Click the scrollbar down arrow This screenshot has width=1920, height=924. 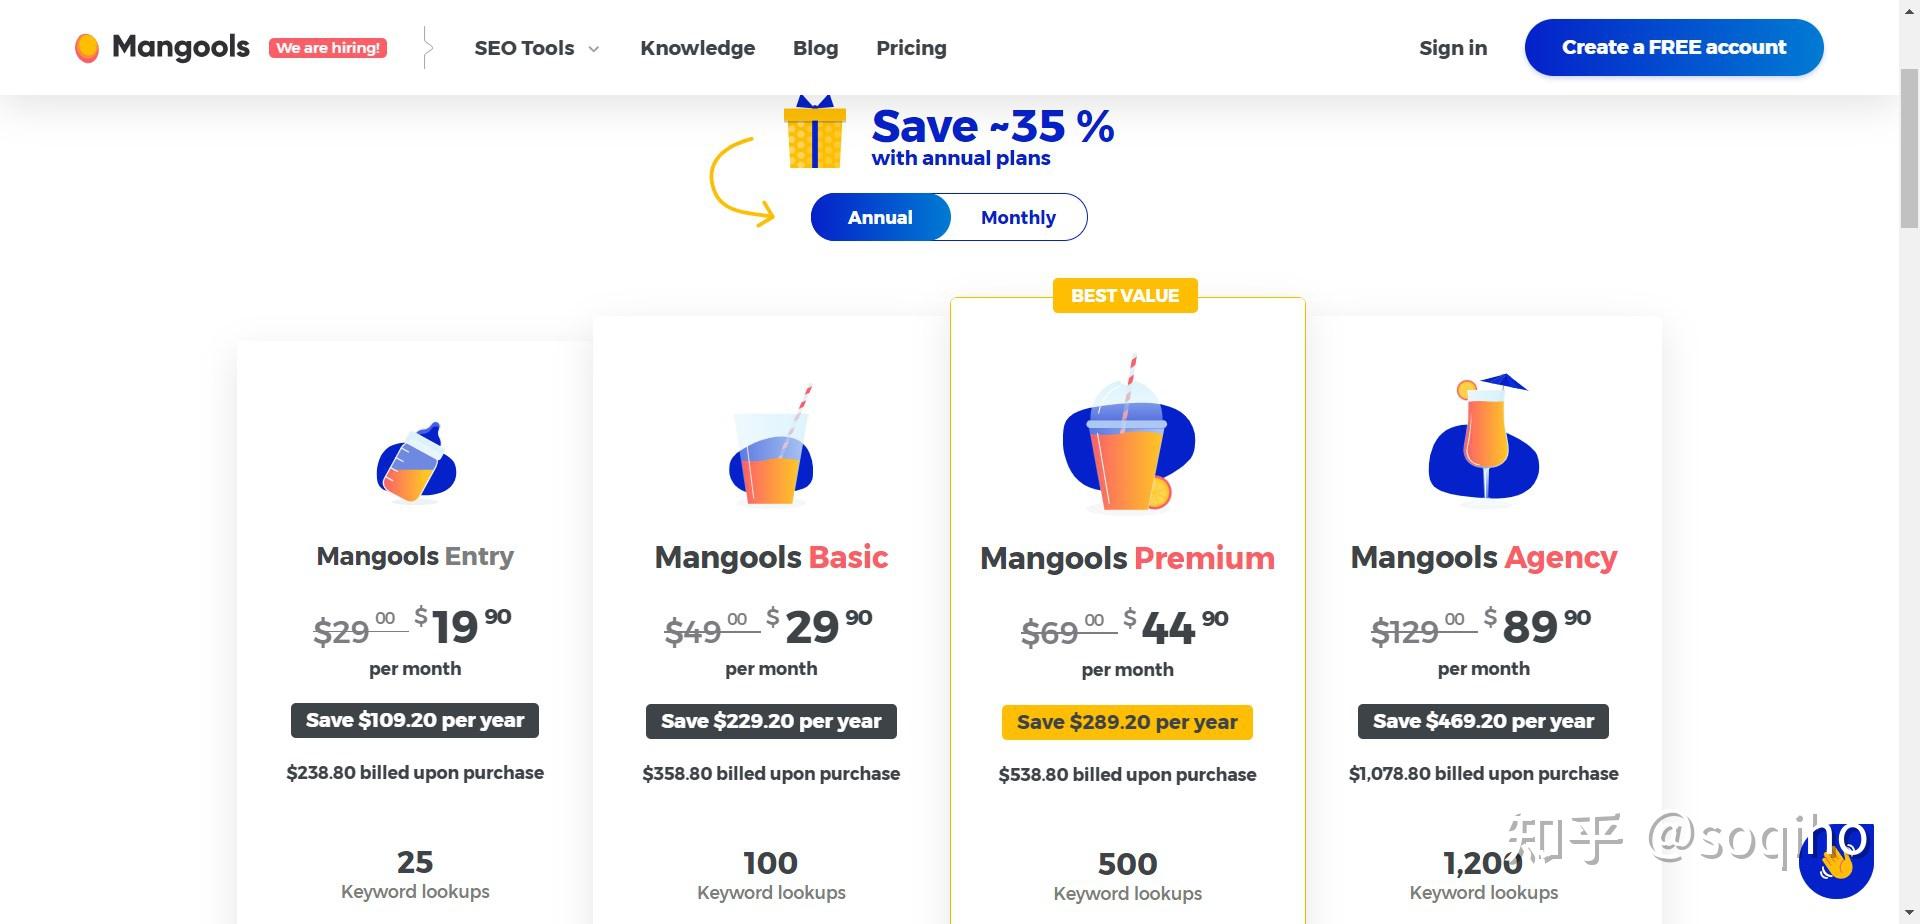coord(1908,912)
